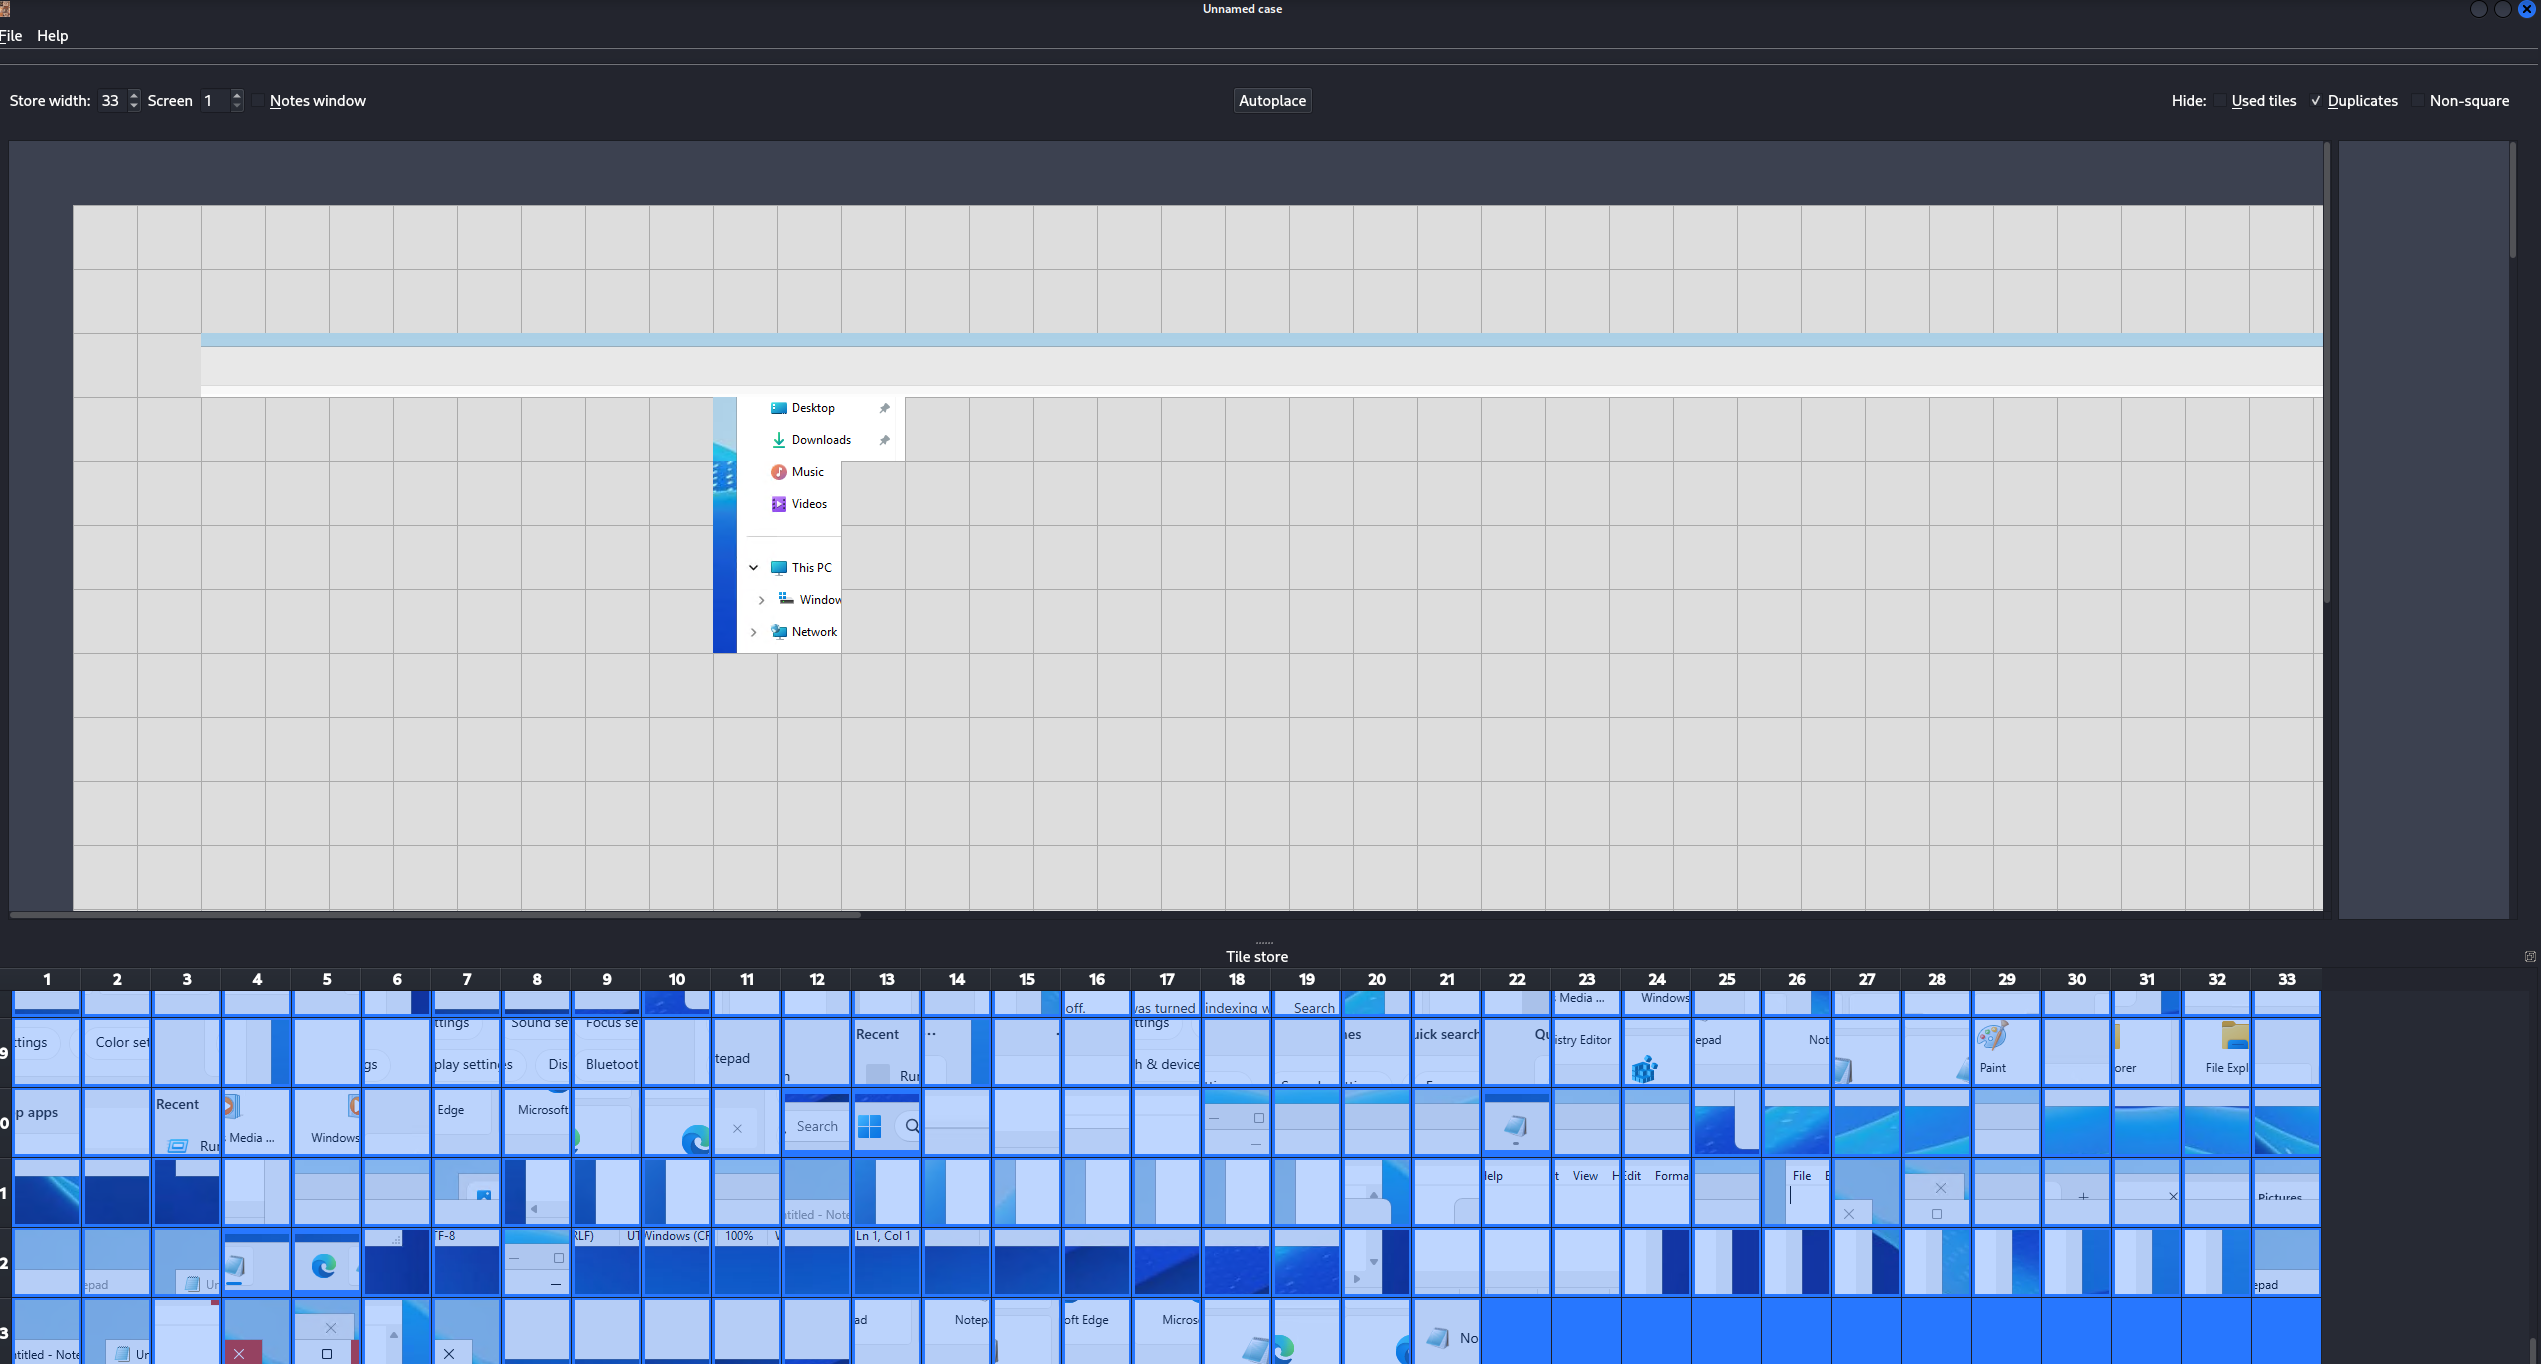This screenshot has width=2541, height=1364.
Task: Select the 'Edit Forma' tile
Action: click(x=1657, y=1192)
